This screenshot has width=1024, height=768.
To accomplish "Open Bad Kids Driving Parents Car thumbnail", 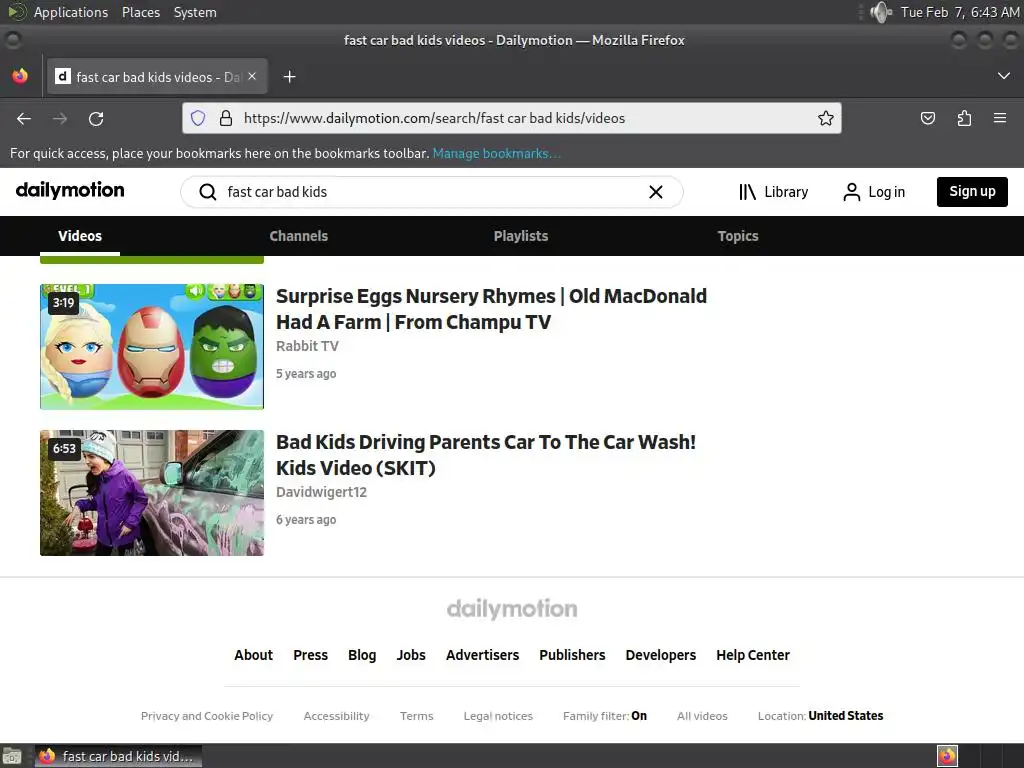I will [x=152, y=493].
